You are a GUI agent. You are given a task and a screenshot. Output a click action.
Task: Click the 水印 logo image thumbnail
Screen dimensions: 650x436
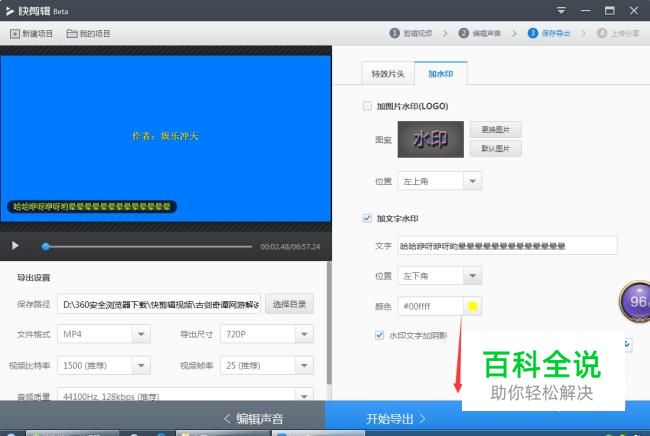pos(431,139)
